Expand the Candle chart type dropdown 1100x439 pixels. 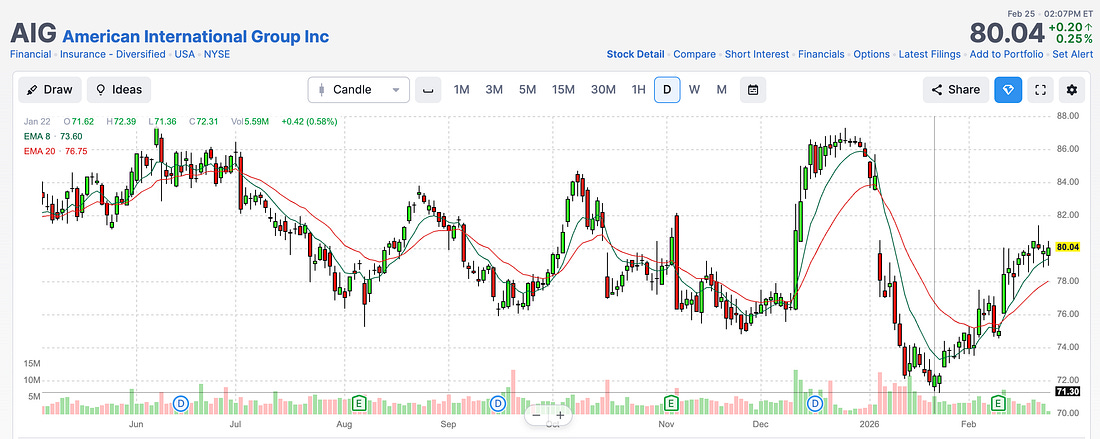click(358, 90)
